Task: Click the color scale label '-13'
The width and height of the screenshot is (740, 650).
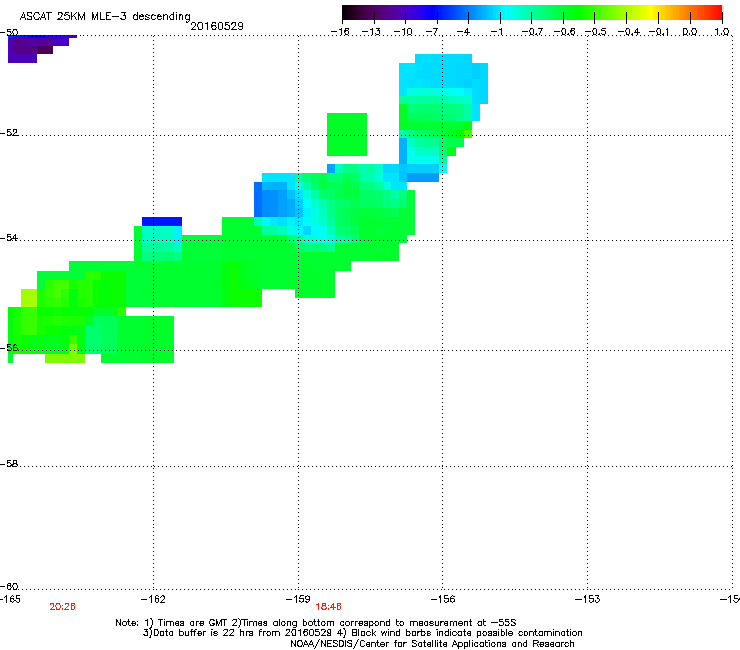Action: point(371,32)
